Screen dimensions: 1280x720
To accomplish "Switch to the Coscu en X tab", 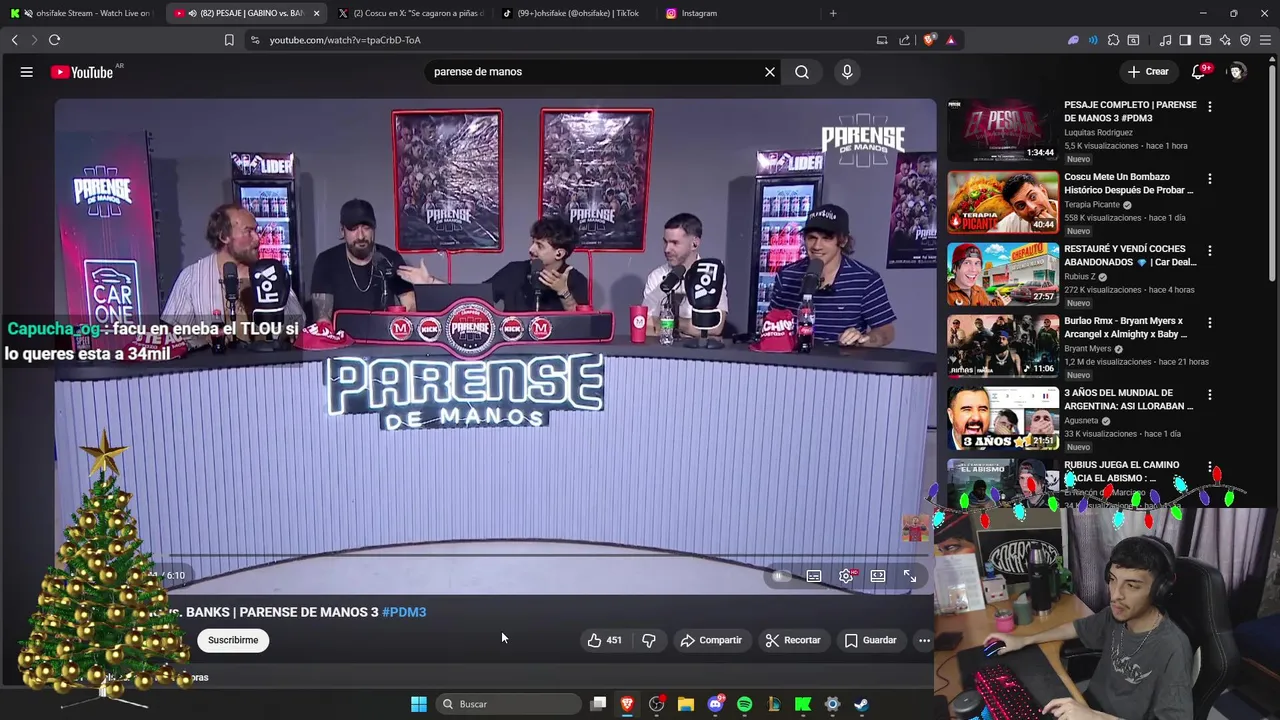I will point(410,13).
